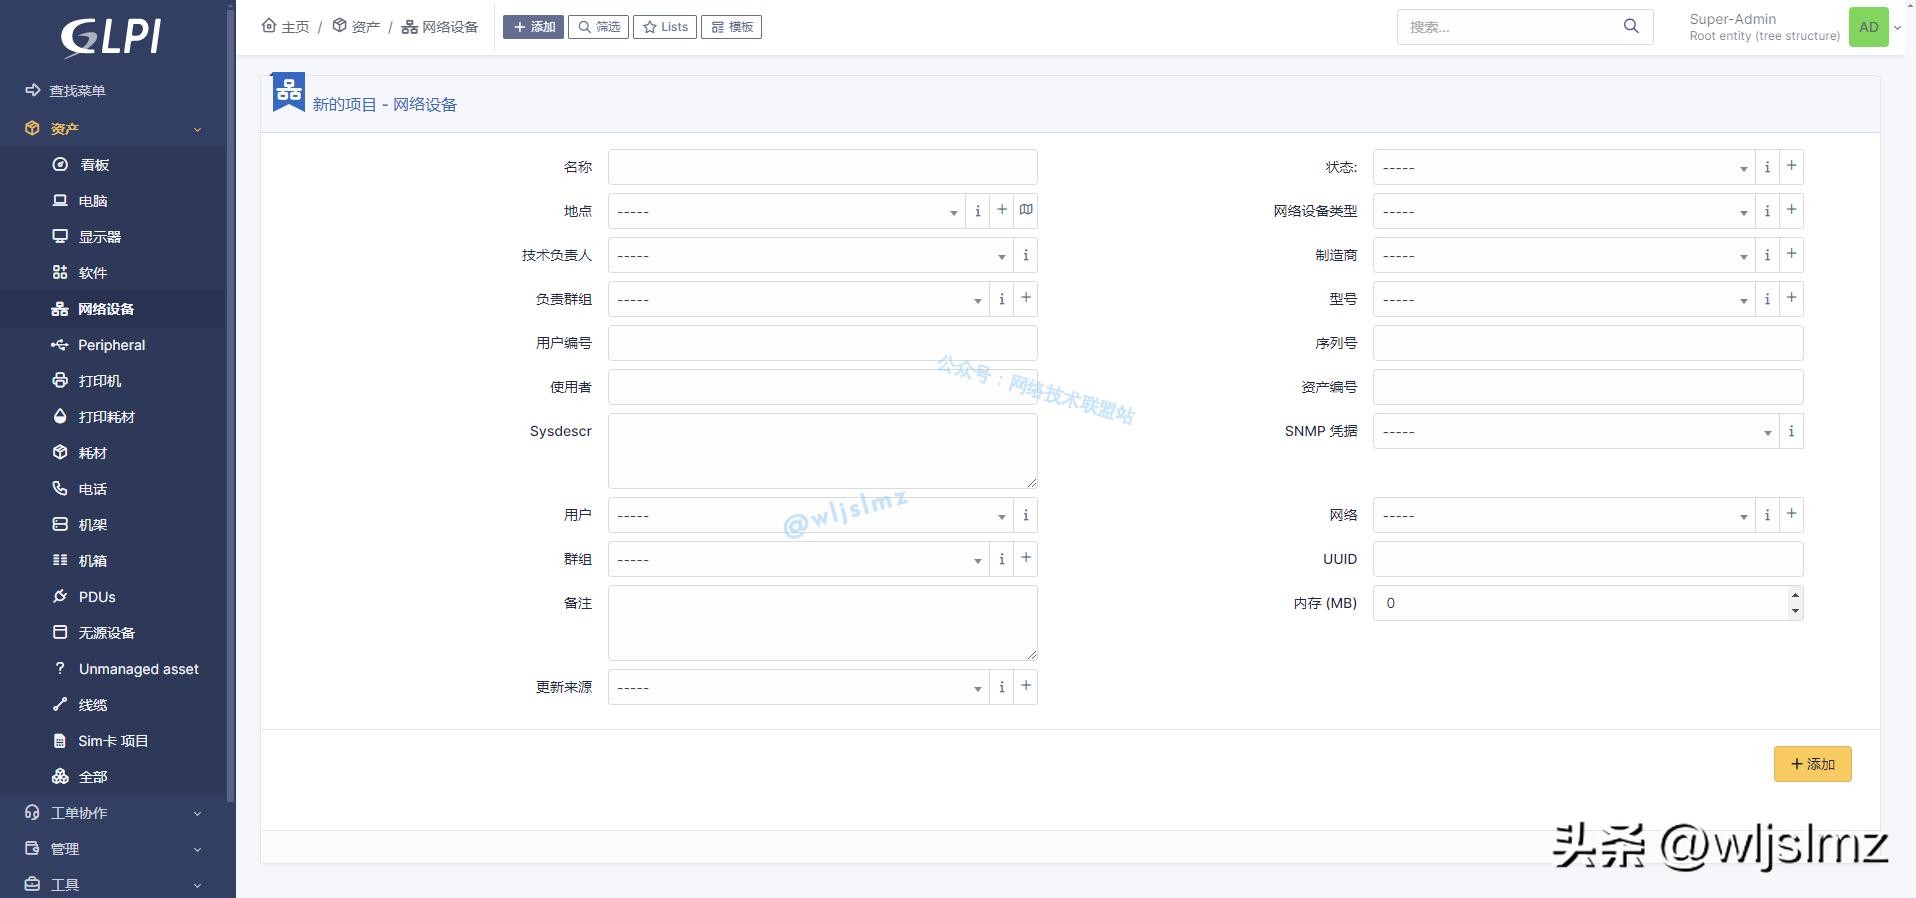
Task: Click the info icon next to 技术负责人
Action: point(1025,255)
